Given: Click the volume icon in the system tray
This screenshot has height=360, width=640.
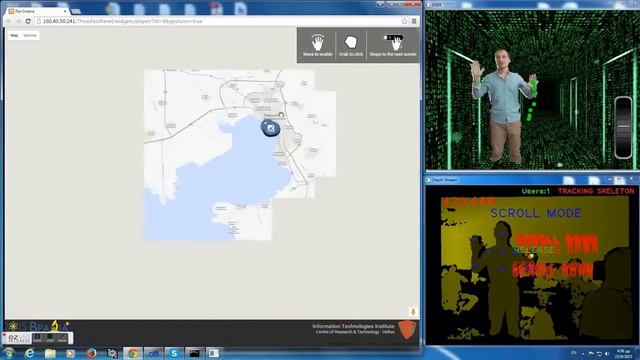Looking at the screenshot, I should (607, 353).
